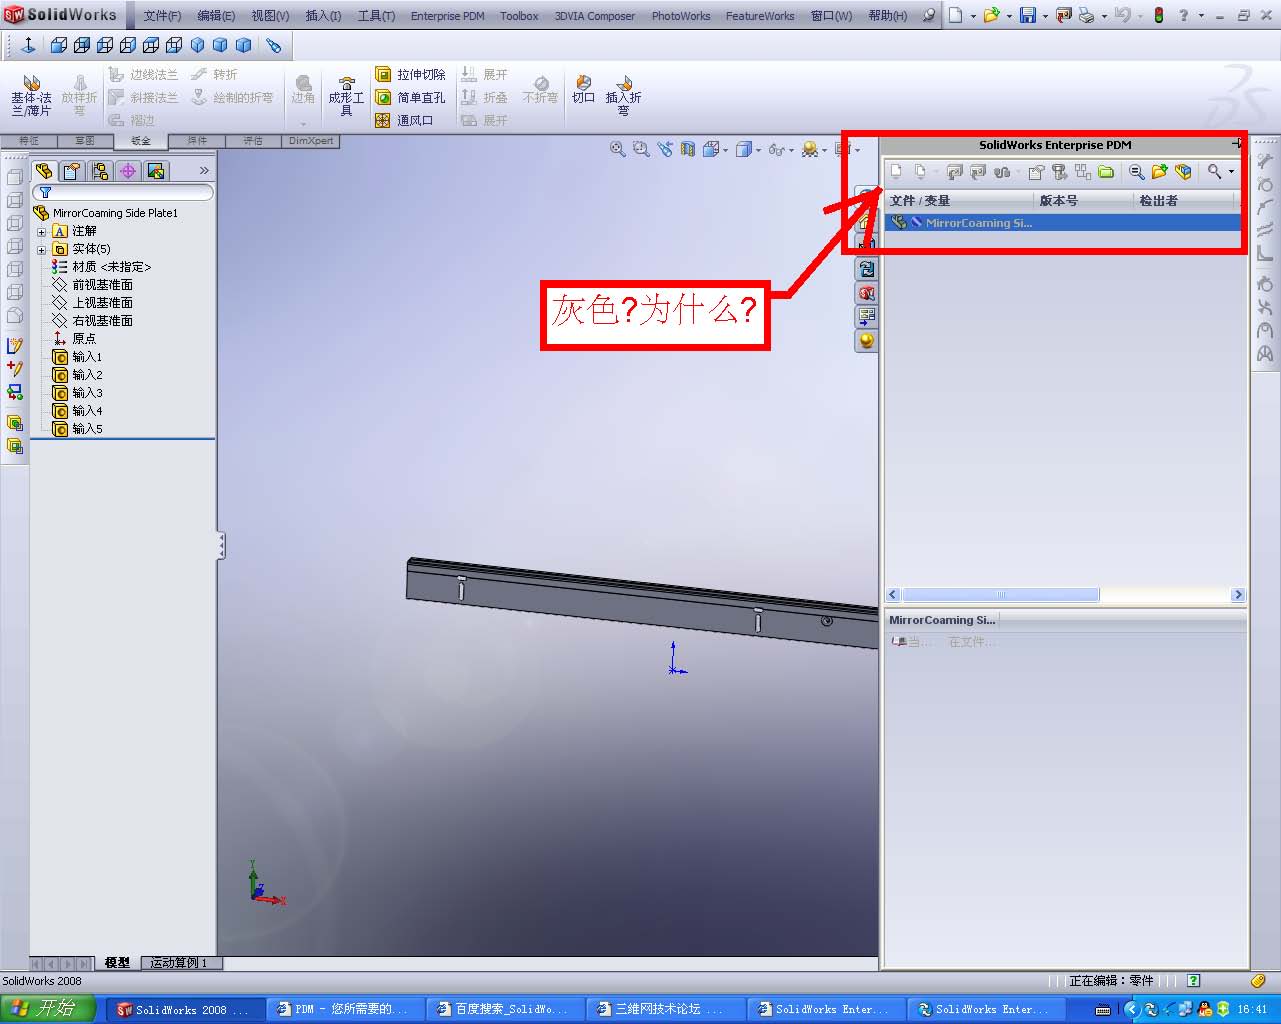Open the 插入(I) menu
This screenshot has height=1024, width=1281.
[323, 16]
